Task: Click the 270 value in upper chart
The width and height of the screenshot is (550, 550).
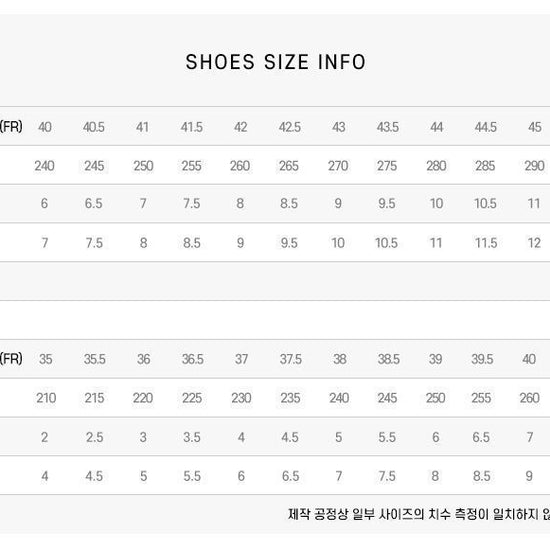Action: pos(338,166)
